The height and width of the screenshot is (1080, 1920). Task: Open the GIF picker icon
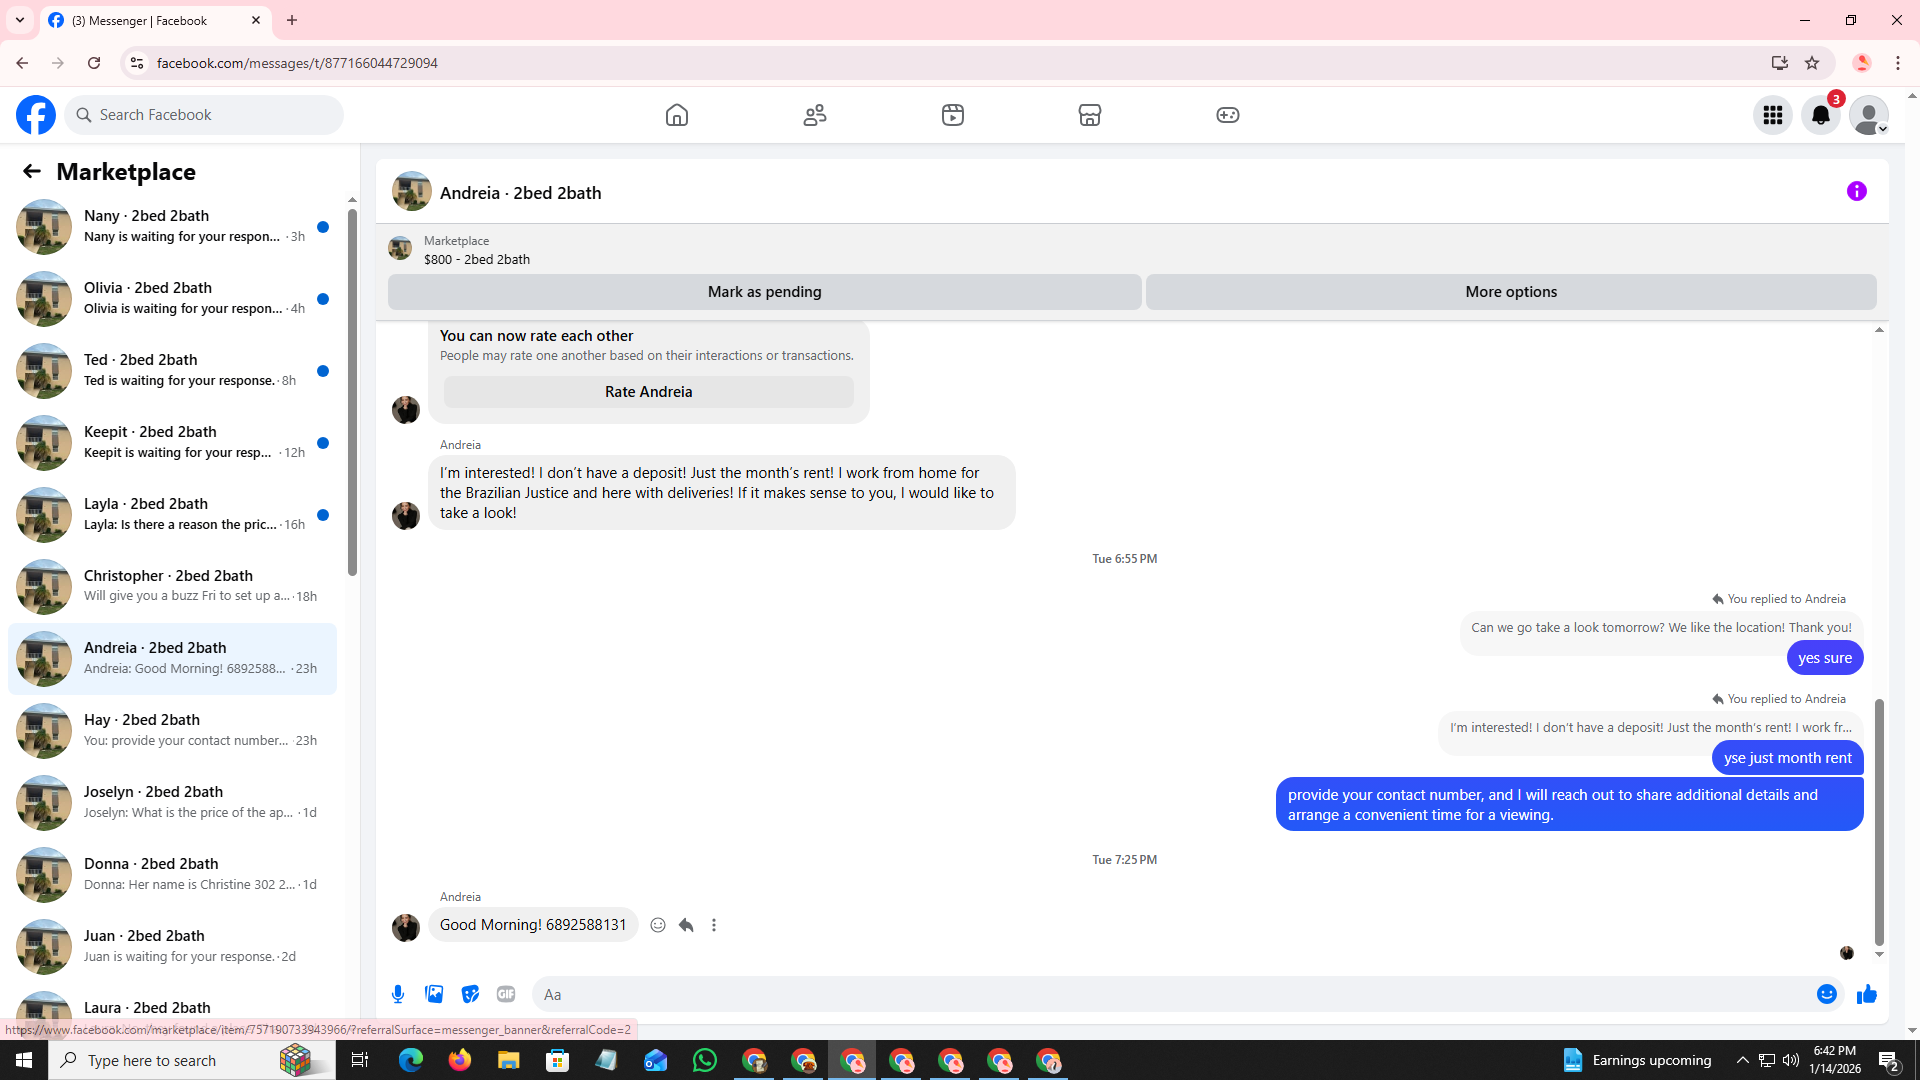pos(506,994)
